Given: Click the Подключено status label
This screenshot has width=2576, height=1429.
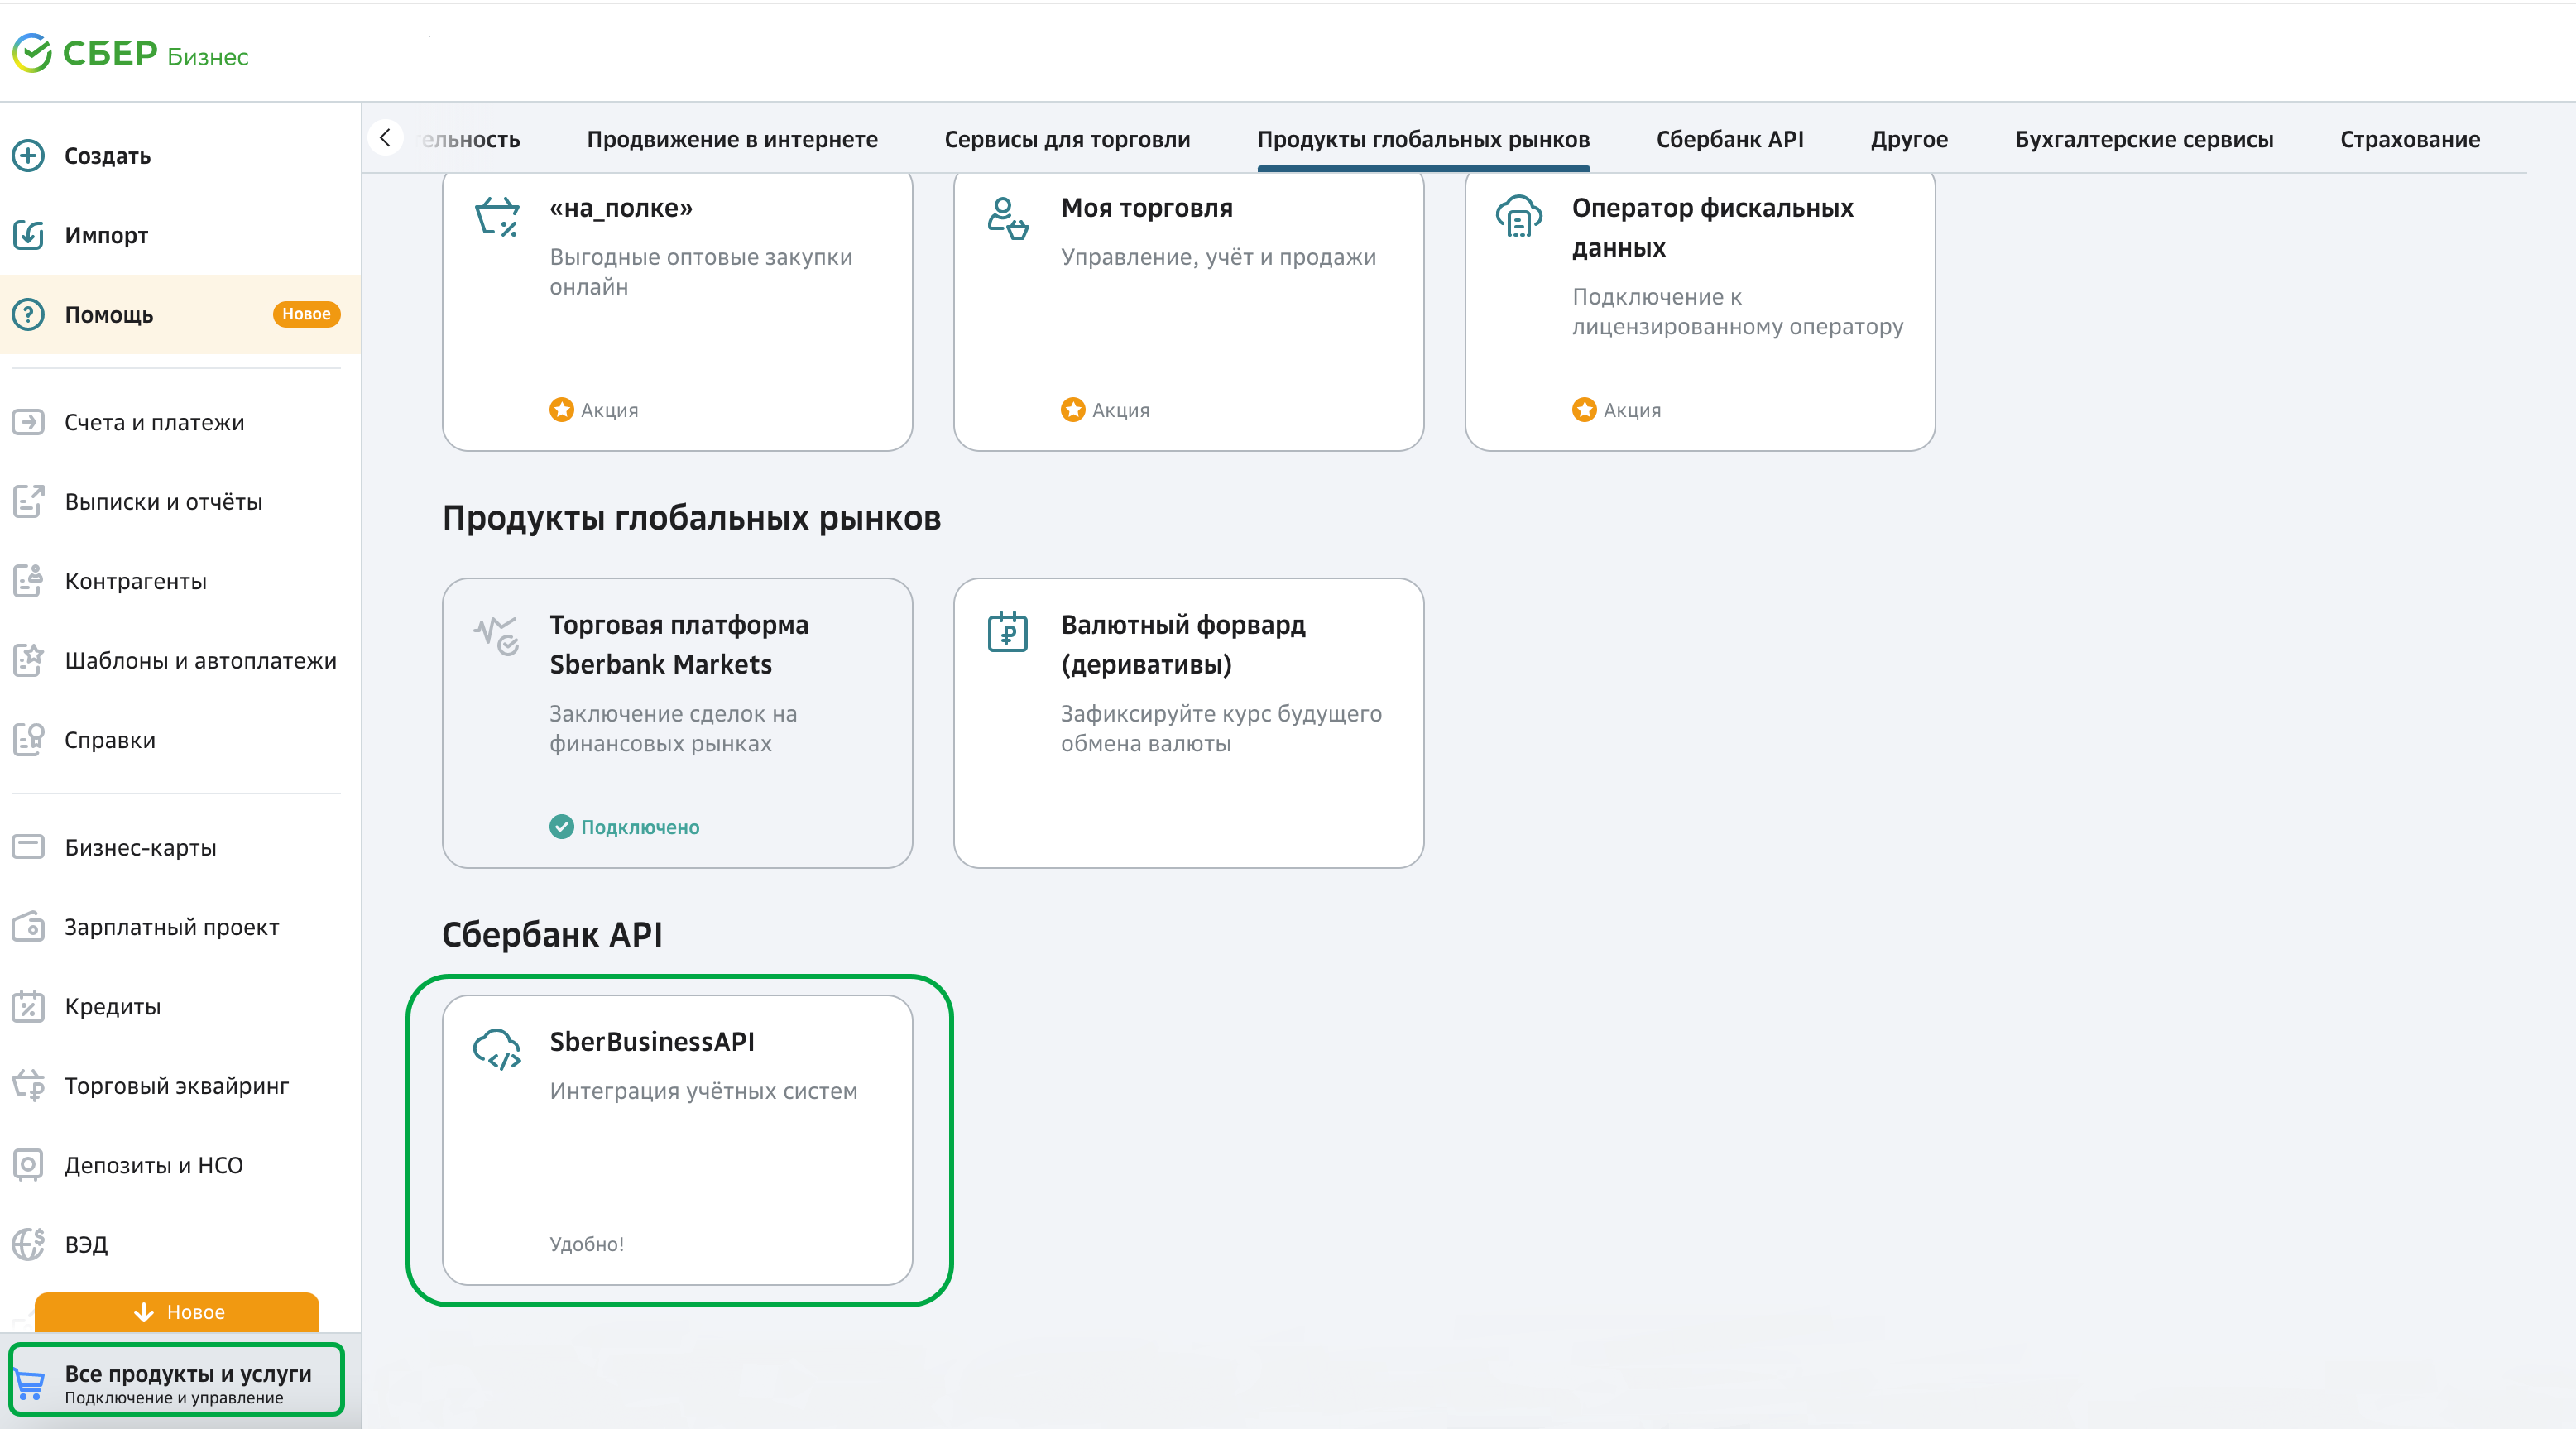Looking at the screenshot, I should coord(640,827).
